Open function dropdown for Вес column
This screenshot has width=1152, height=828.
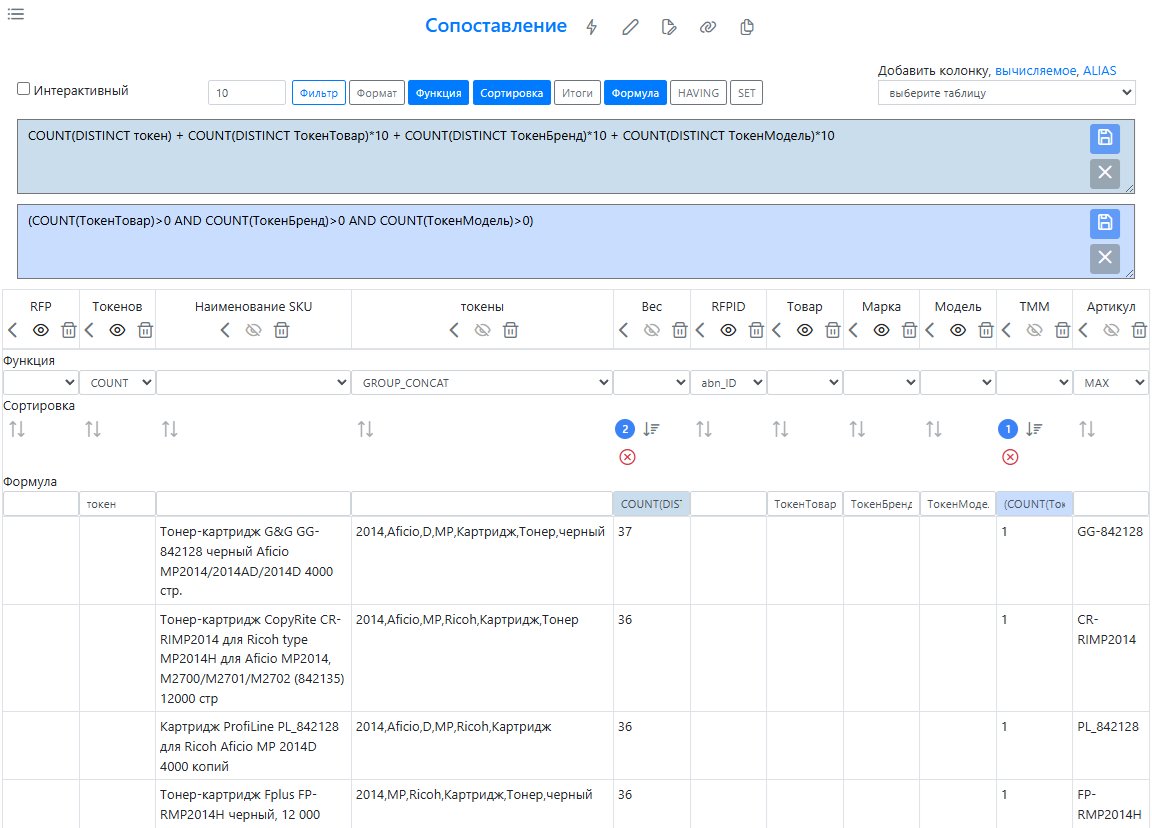[x=652, y=383]
